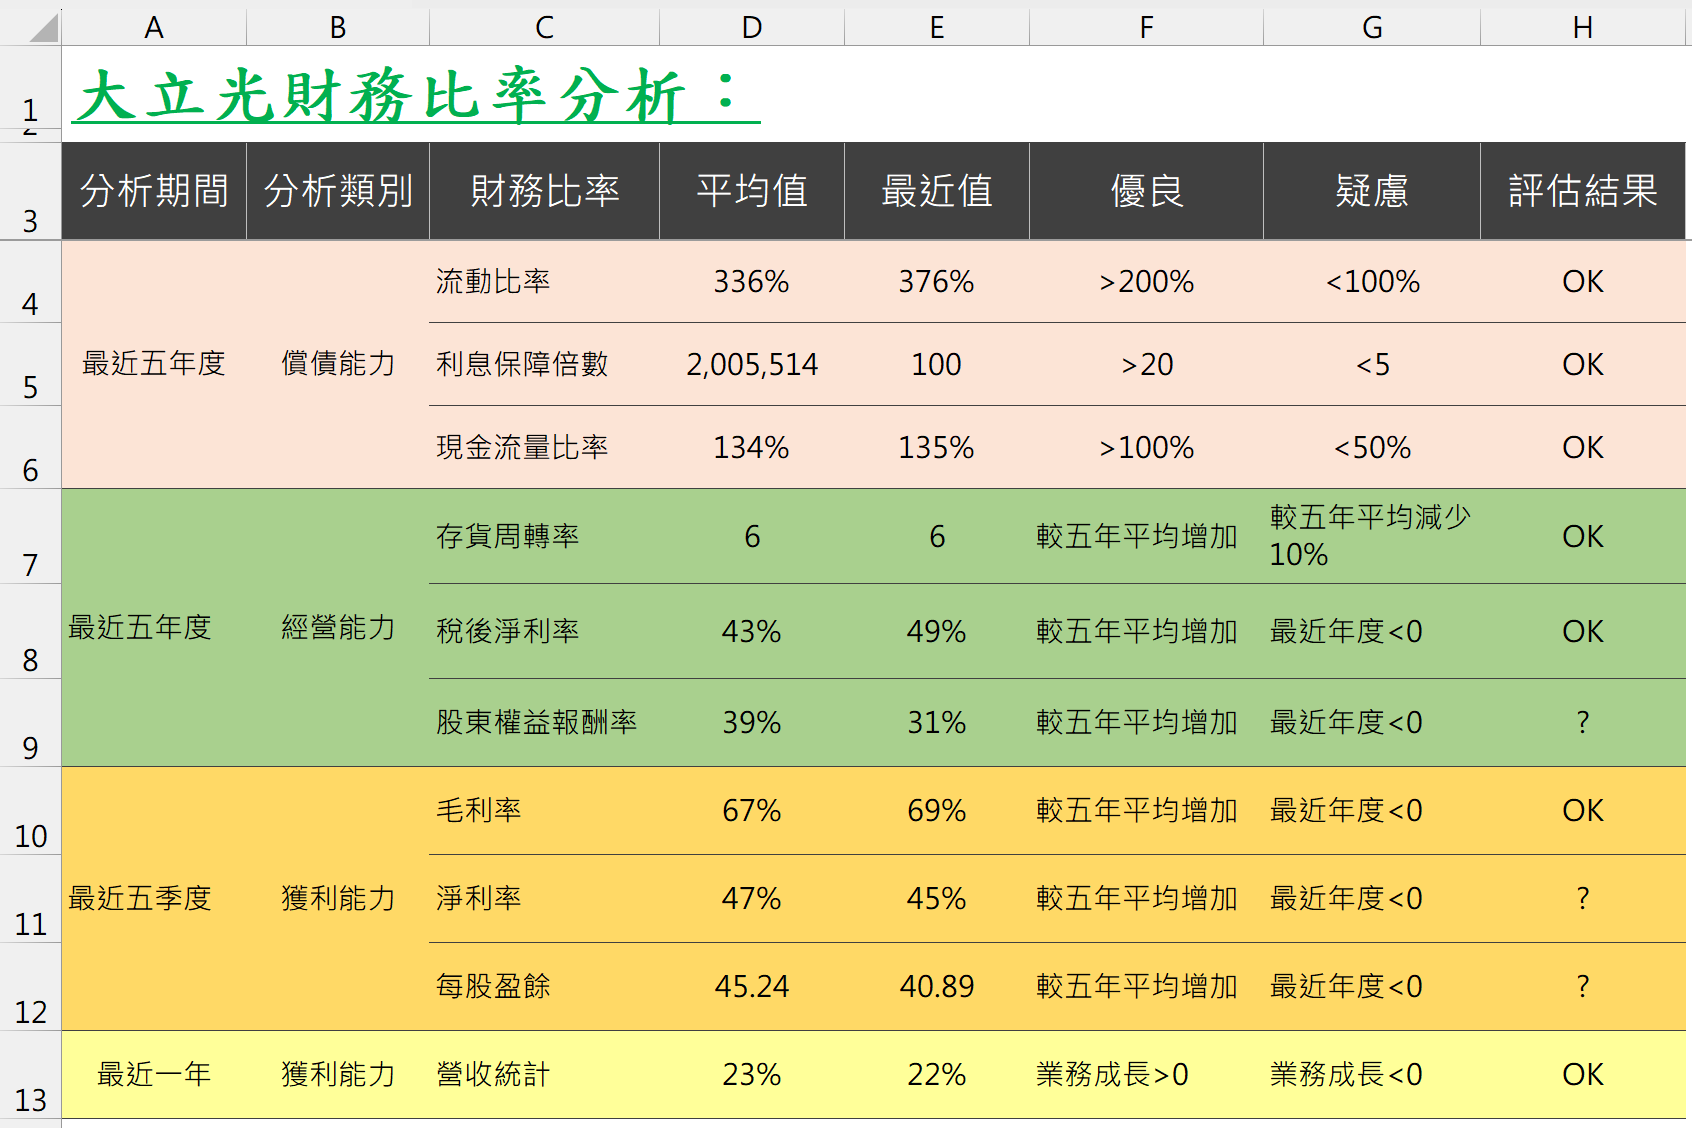The height and width of the screenshot is (1128, 1692).
Task: Select row 13 header
Action: coord(30,1075)
